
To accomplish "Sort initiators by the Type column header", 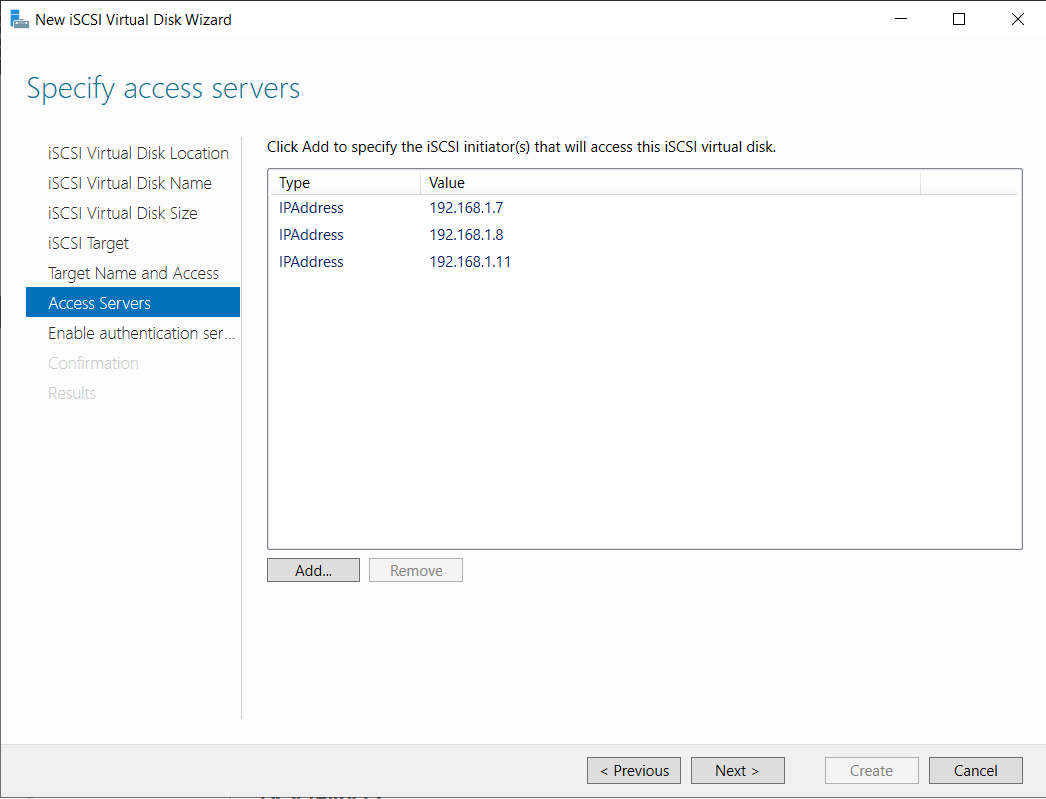I will click(x=294, y=183).
